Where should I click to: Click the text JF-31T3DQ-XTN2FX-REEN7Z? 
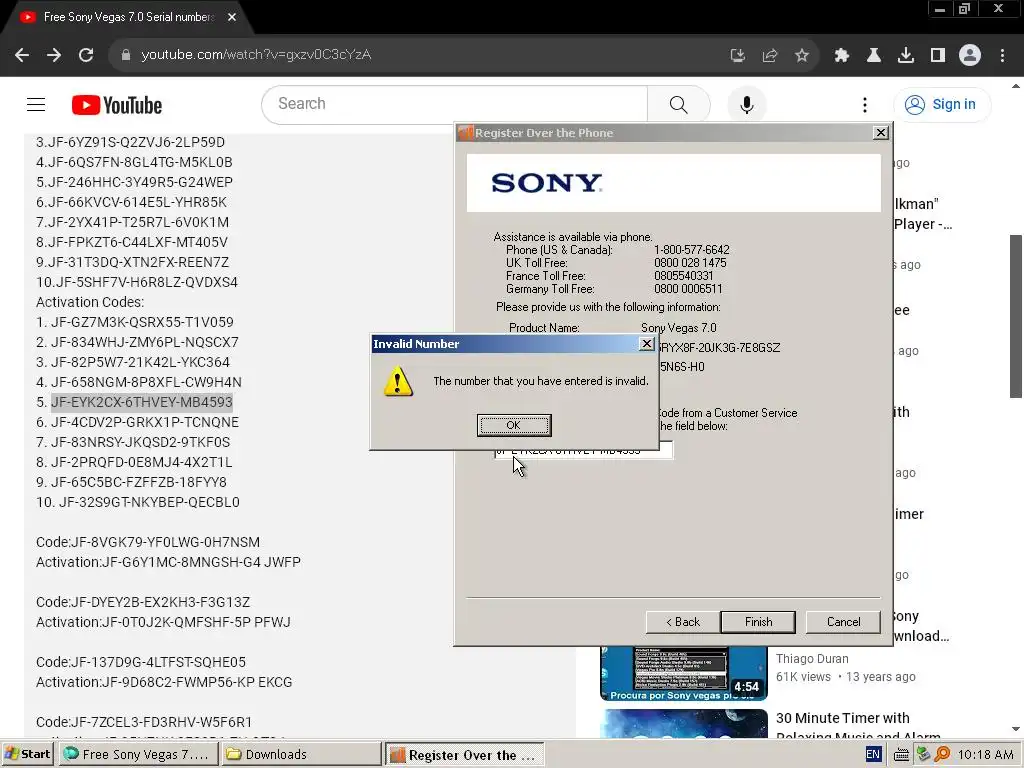pyautogui.click(x=138, y=262)
